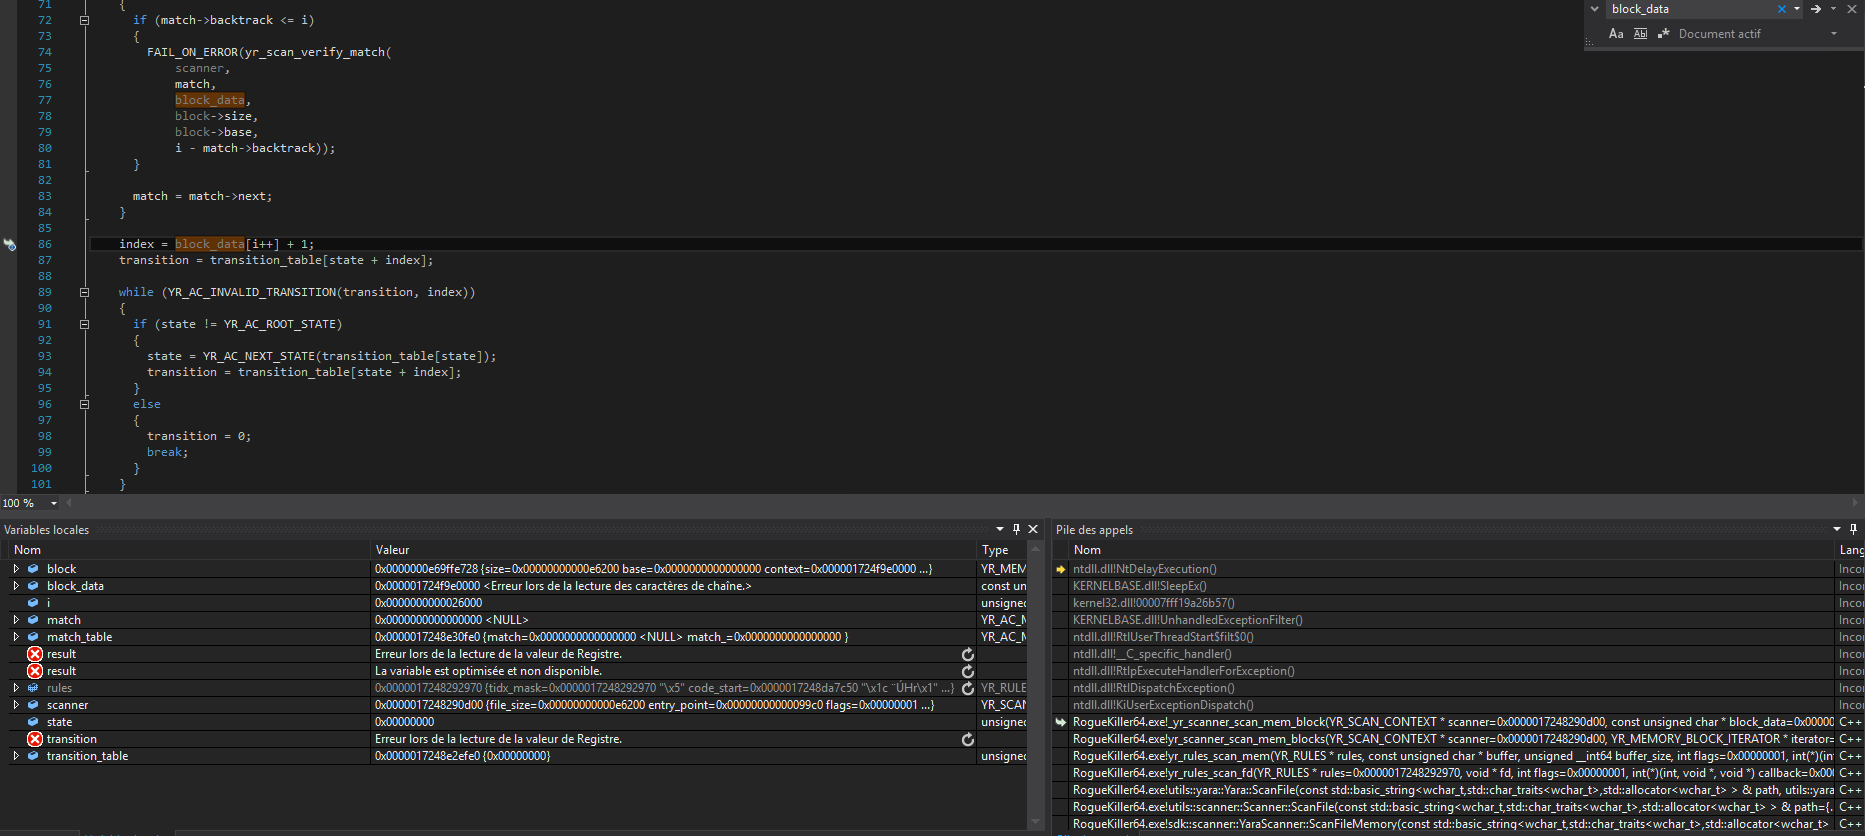The image size is (1865, 836).
Task: Collapse the if block at line 72
Action: click(x=85, y=20)
